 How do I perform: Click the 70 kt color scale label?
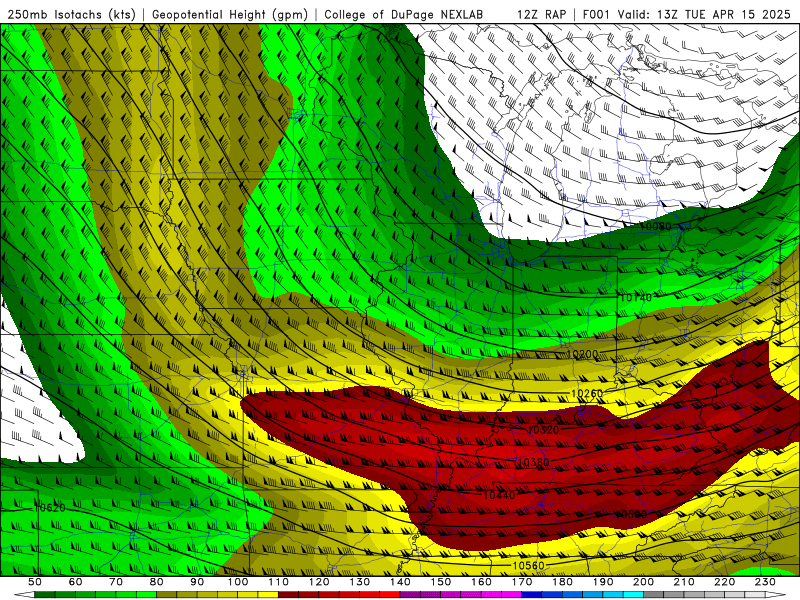pos(116,582)
